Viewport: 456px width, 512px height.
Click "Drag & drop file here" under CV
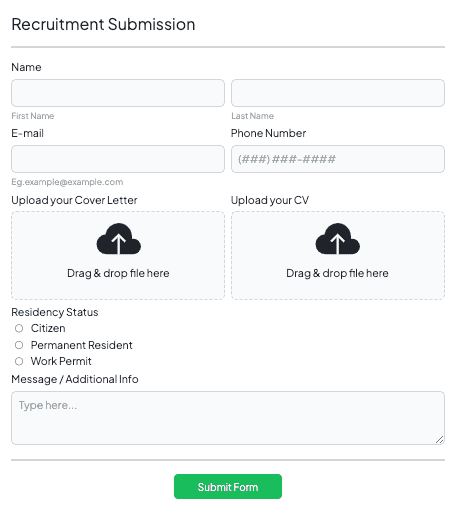pos(337,273)
